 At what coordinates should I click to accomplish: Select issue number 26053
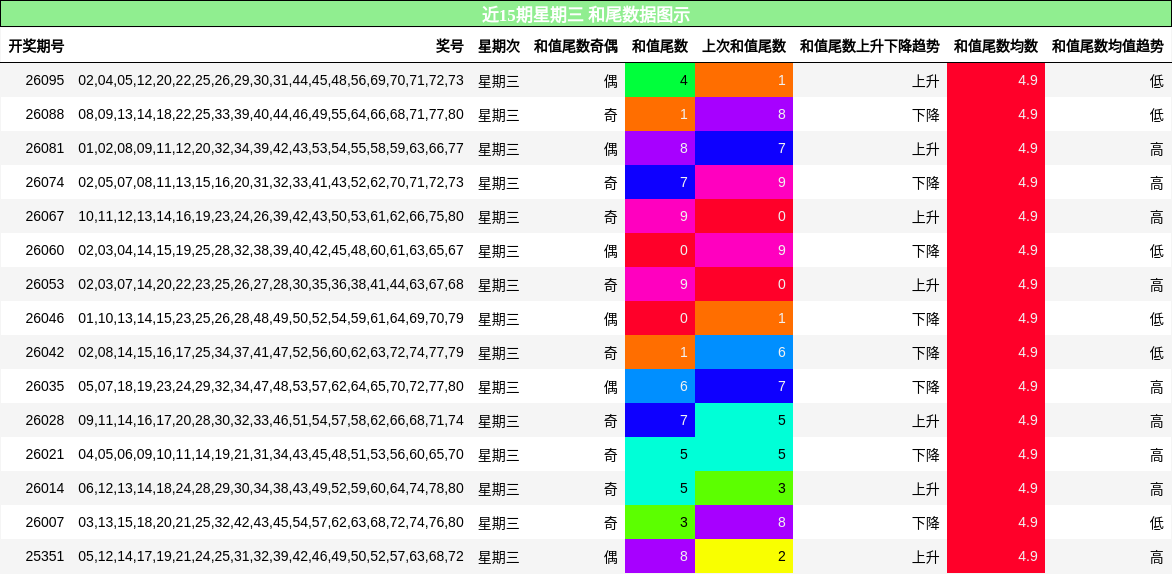coord(45,285)
